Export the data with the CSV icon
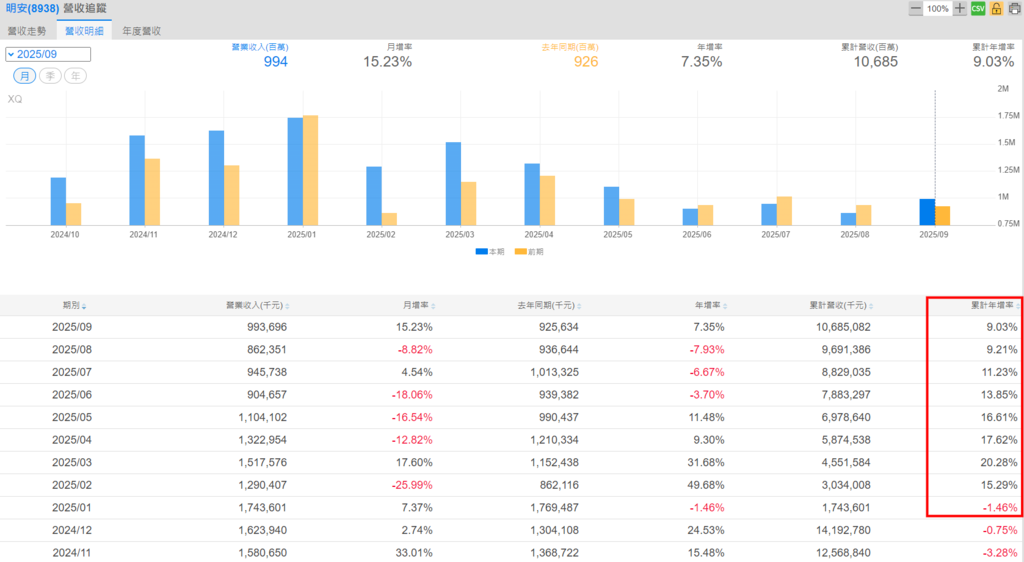The width and height of the screenshot is (1024, 562). tap(978, 8)
